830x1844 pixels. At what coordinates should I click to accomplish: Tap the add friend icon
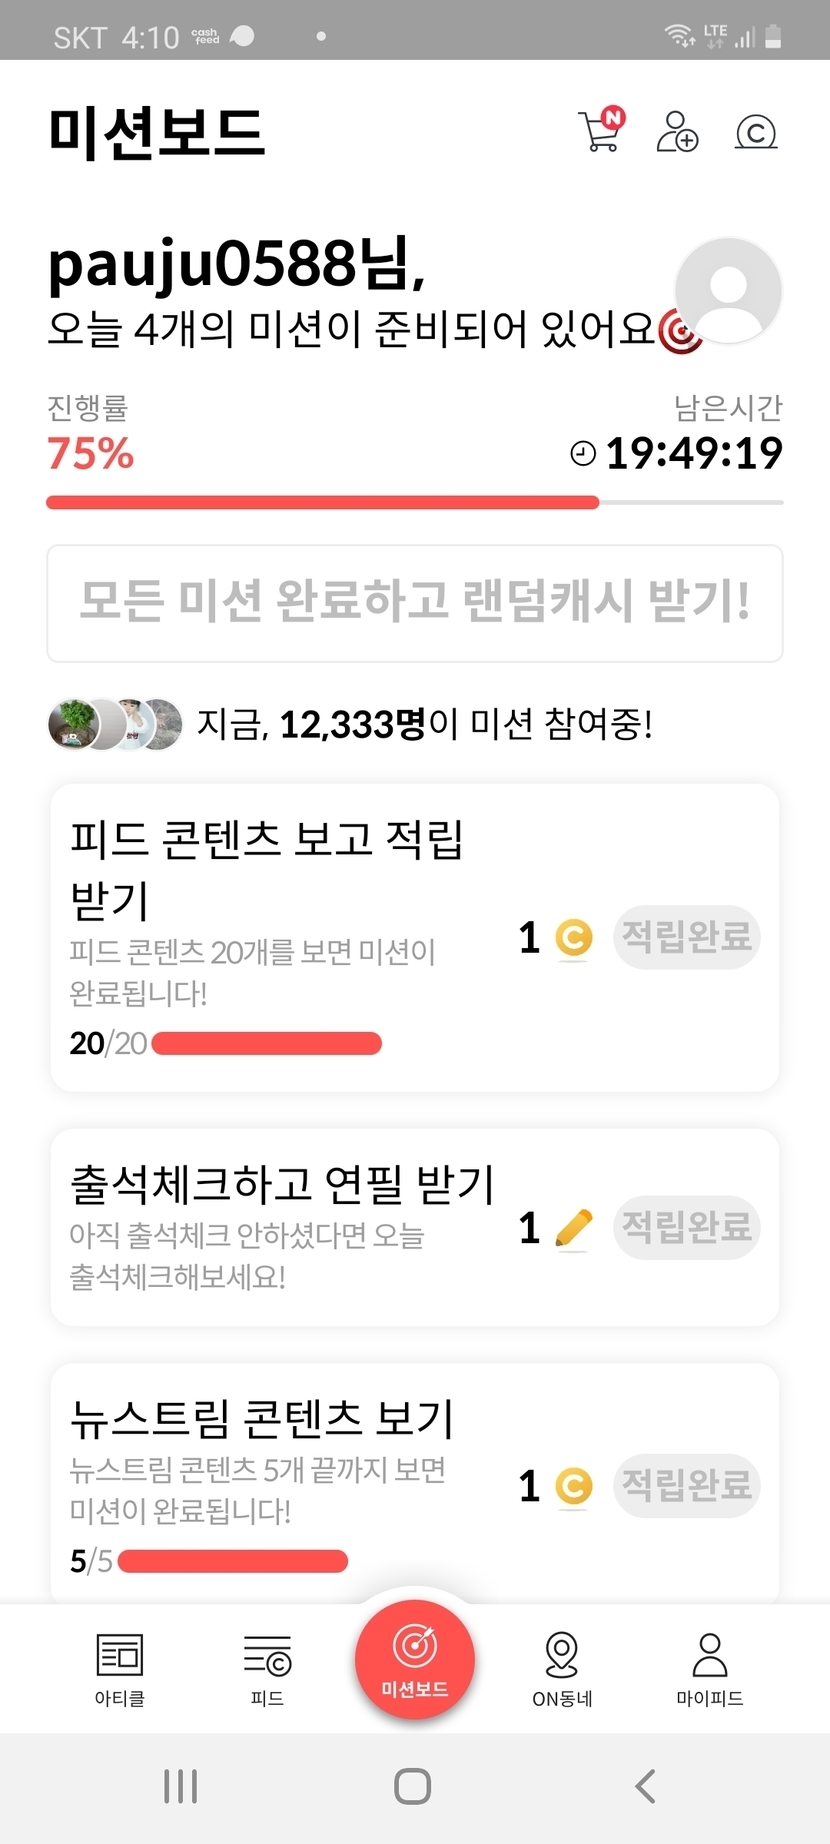pyautogui.click(x=677, y=131)
